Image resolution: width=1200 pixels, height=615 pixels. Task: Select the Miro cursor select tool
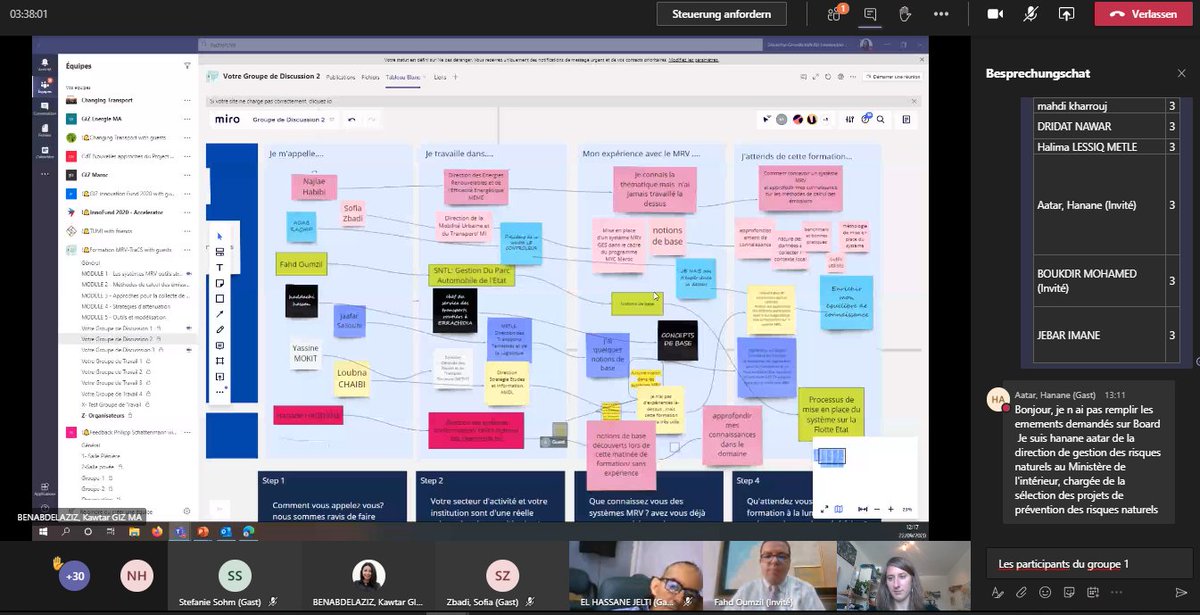(x=220, y=237)
